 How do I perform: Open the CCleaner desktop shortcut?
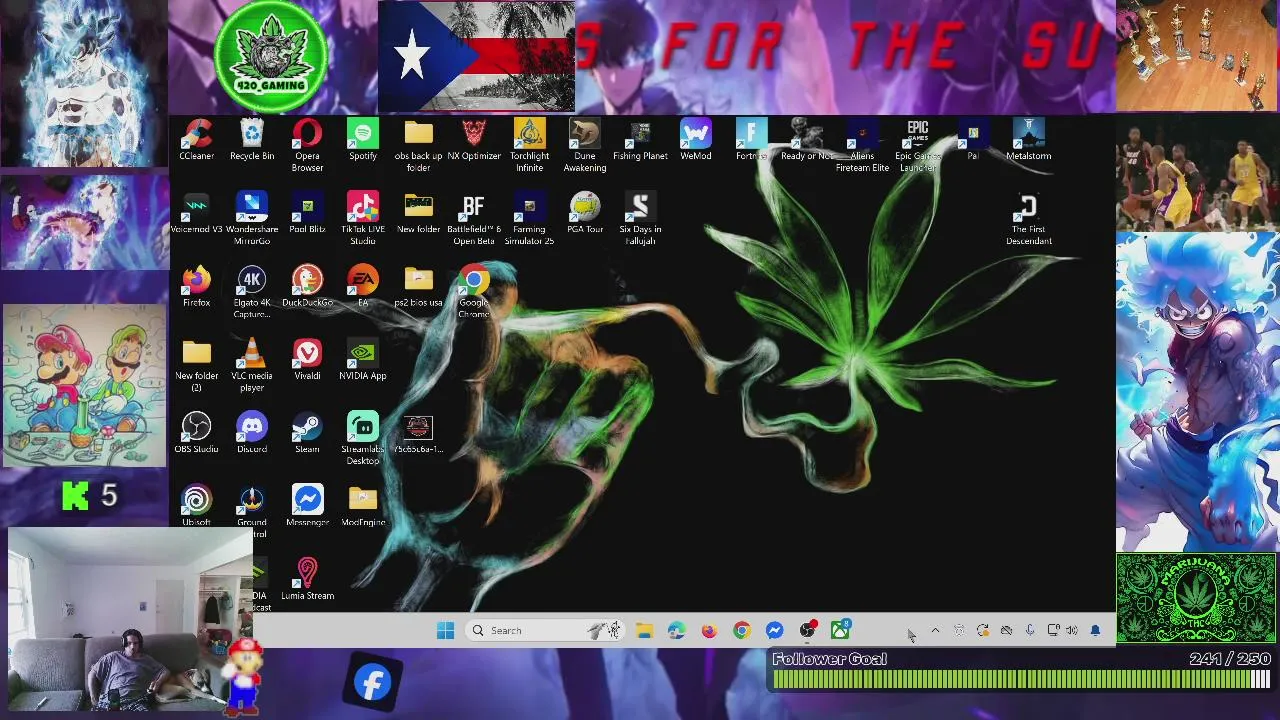[196, 140]
